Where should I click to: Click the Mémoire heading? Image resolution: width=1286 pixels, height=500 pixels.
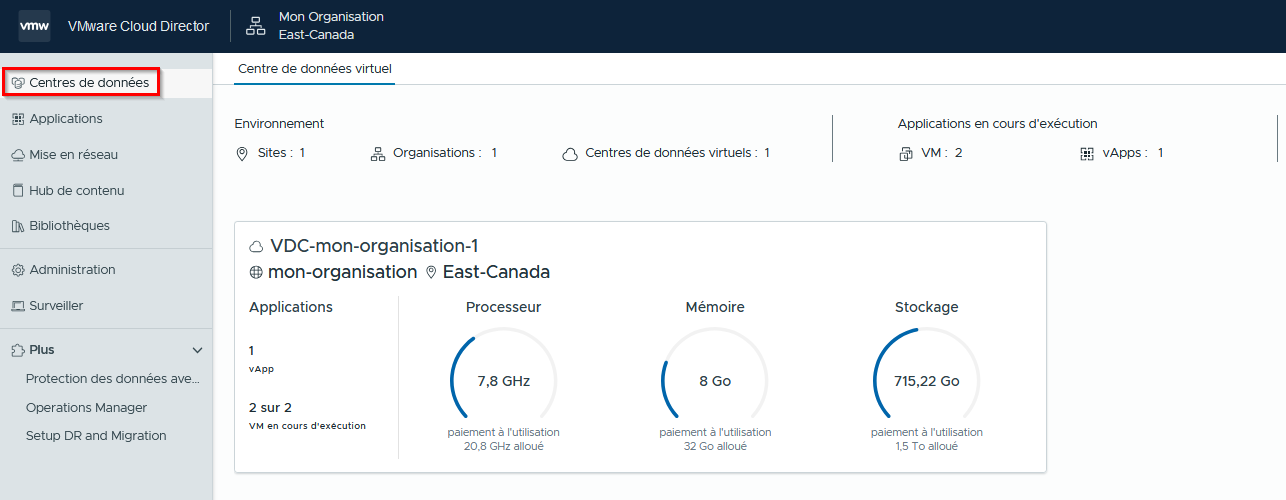(x=715, y=307)
